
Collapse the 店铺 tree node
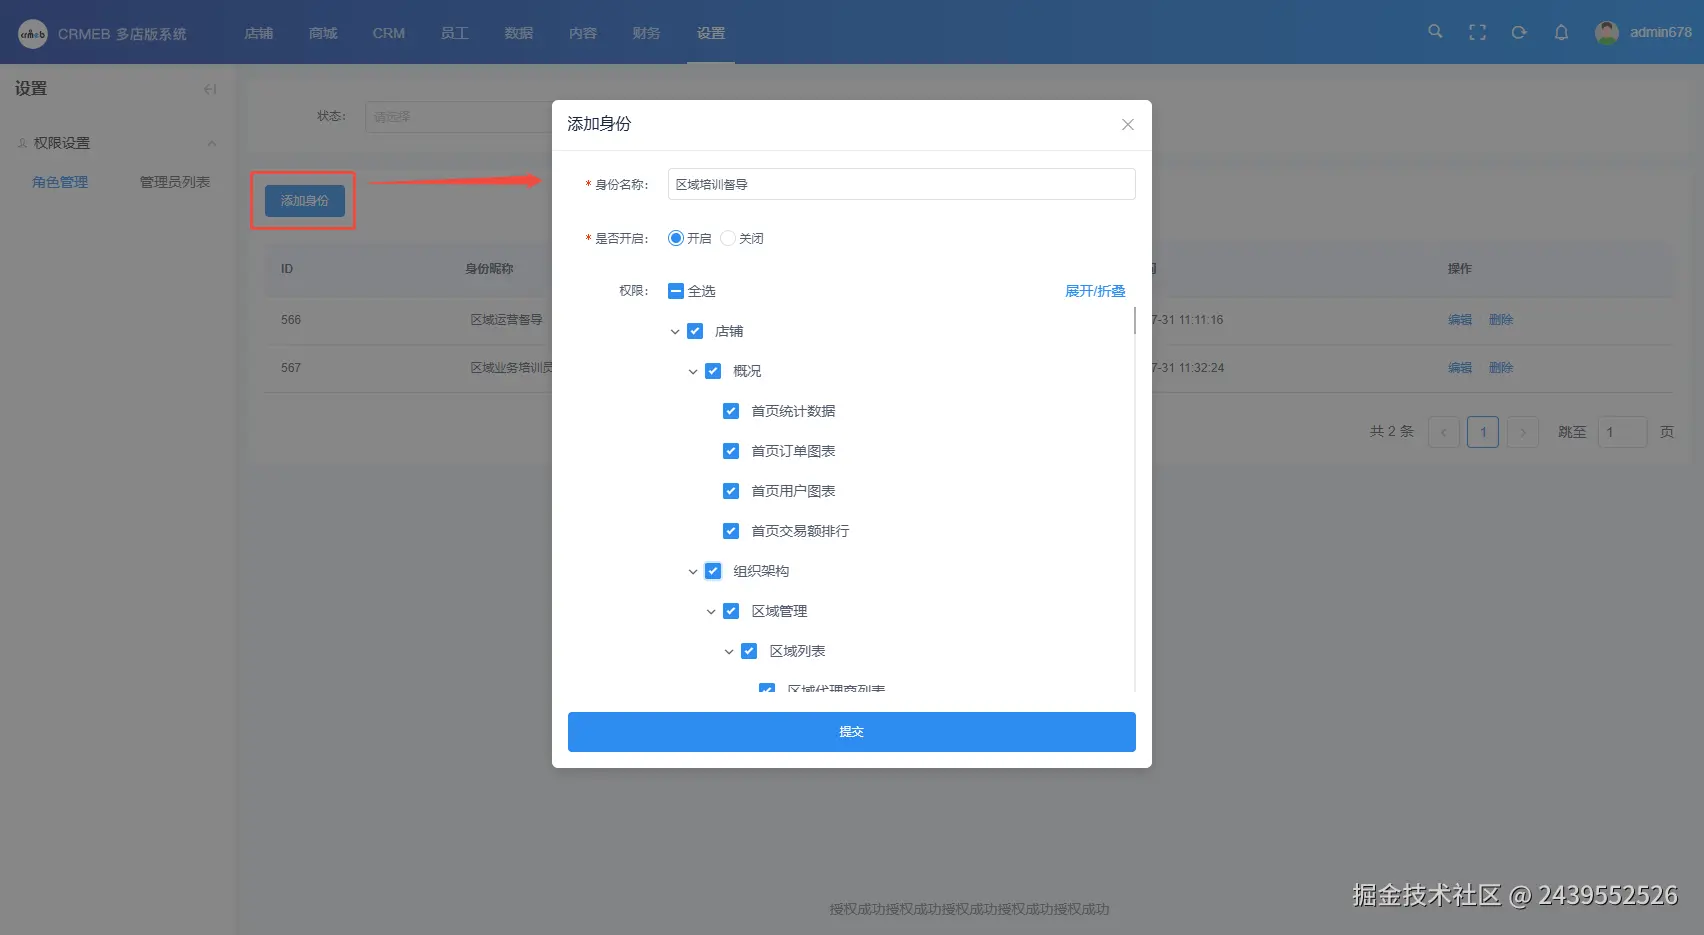(675, 331)
